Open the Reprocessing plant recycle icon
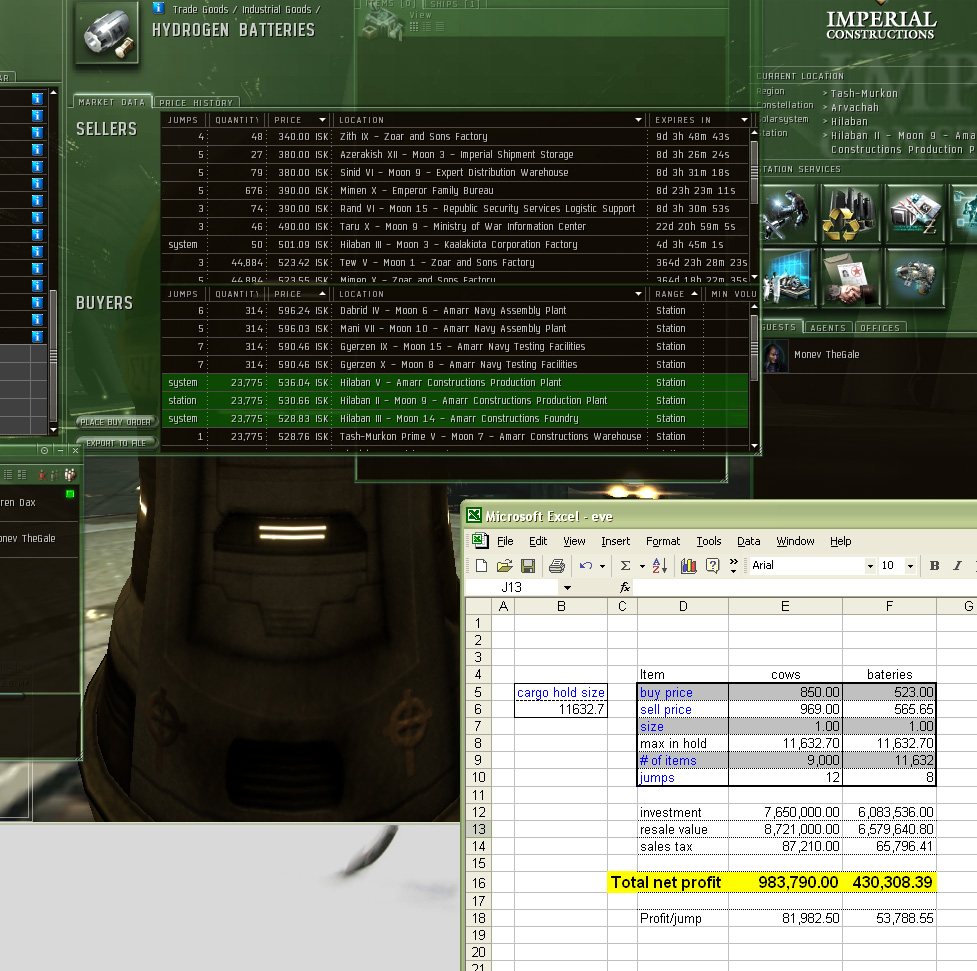Screen dimensions: 977x971 850,214
